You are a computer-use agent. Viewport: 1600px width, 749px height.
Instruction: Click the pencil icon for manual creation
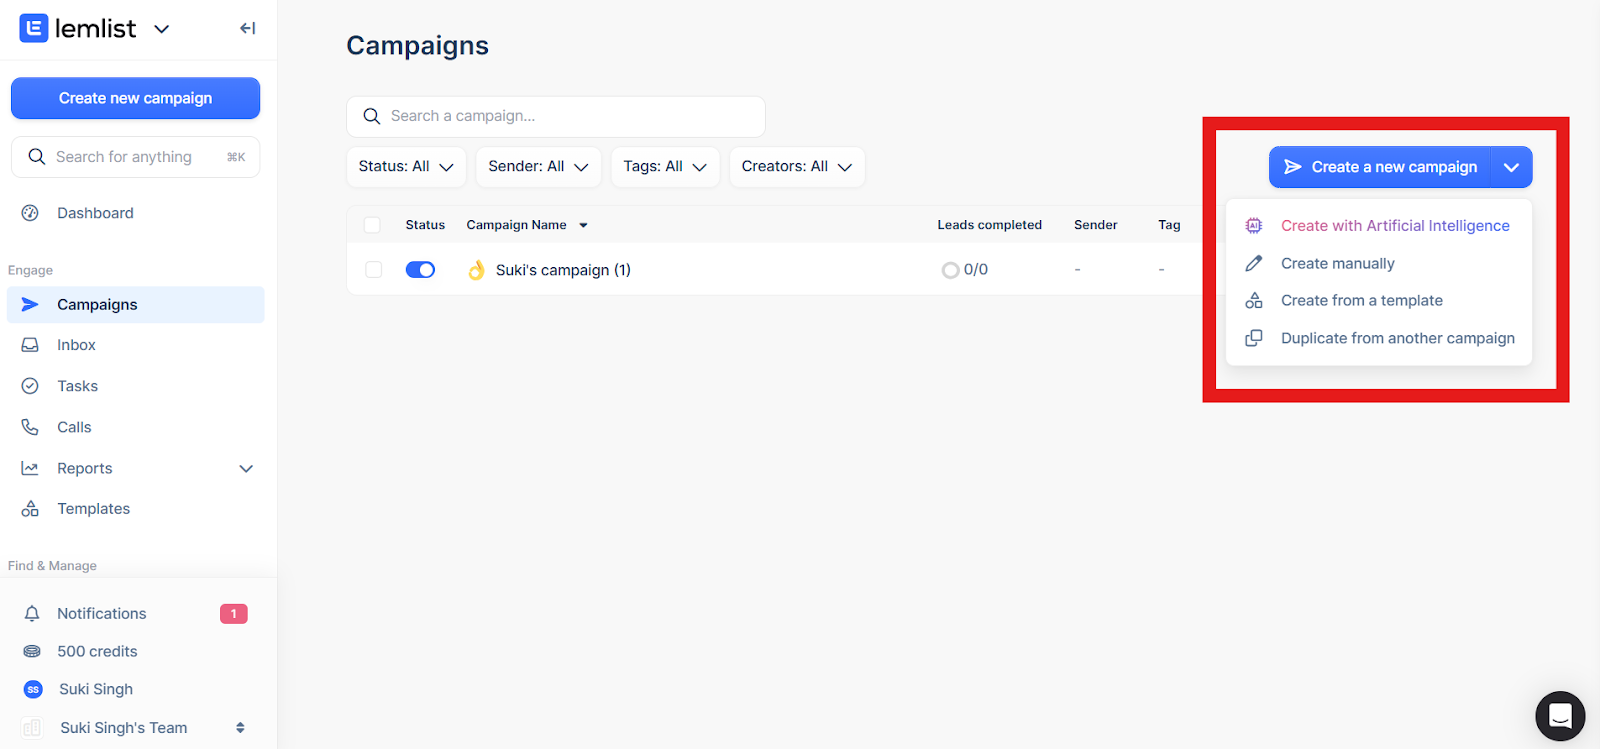coord(1253,263)
